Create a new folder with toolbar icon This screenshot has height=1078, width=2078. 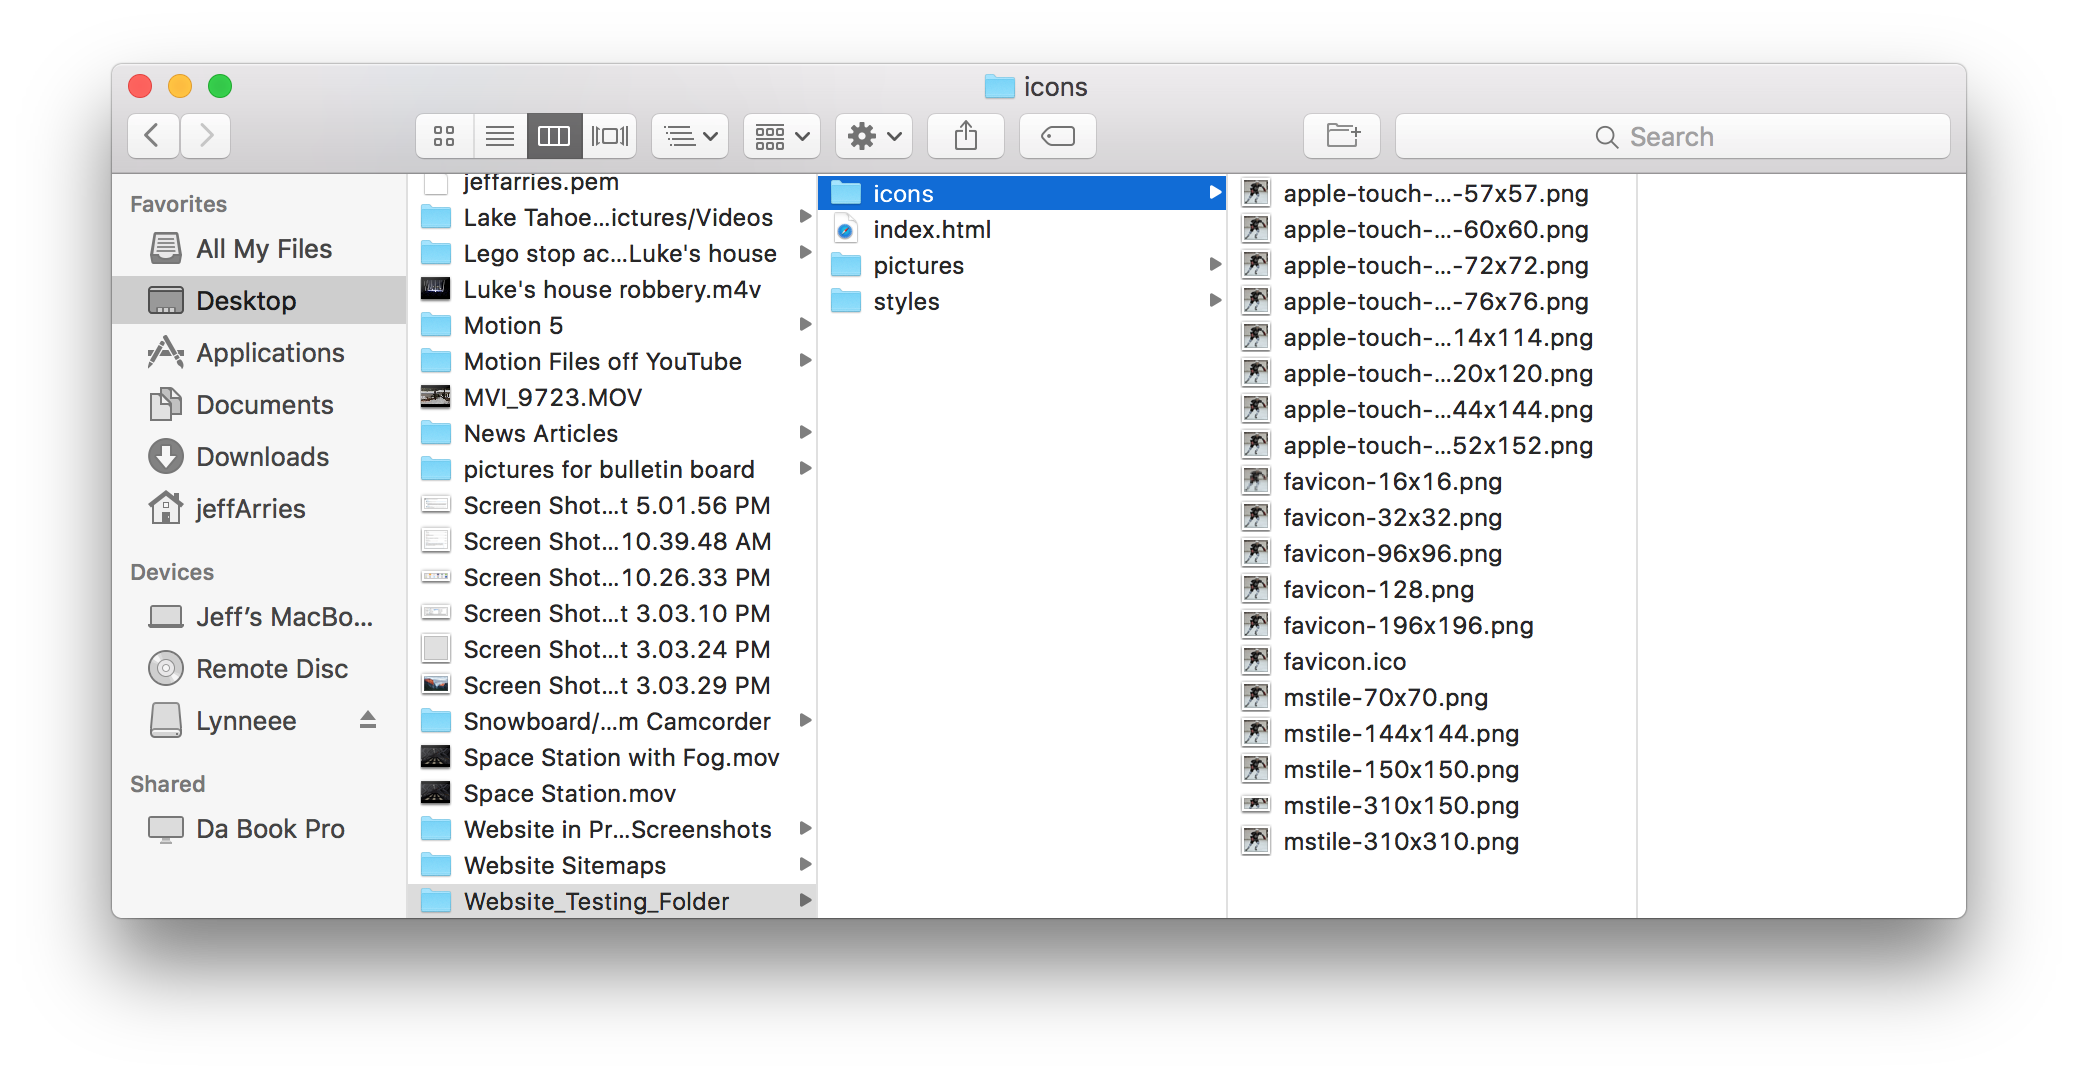click(1341, 136)
